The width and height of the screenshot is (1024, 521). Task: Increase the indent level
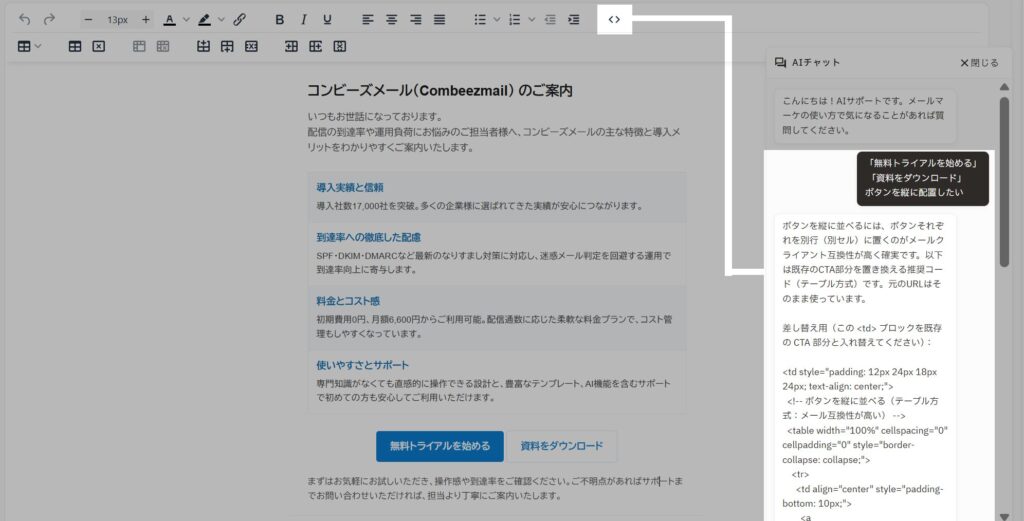tap(574, 19)
